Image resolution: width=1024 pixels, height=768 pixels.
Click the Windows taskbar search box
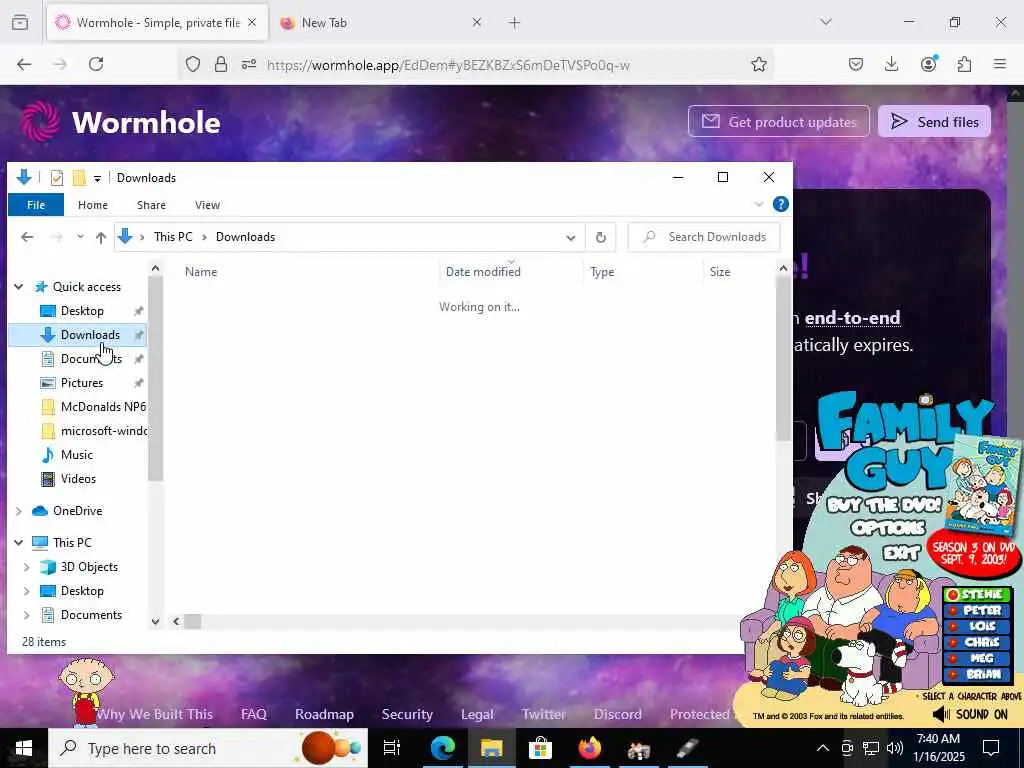click(x=208, y=748)
